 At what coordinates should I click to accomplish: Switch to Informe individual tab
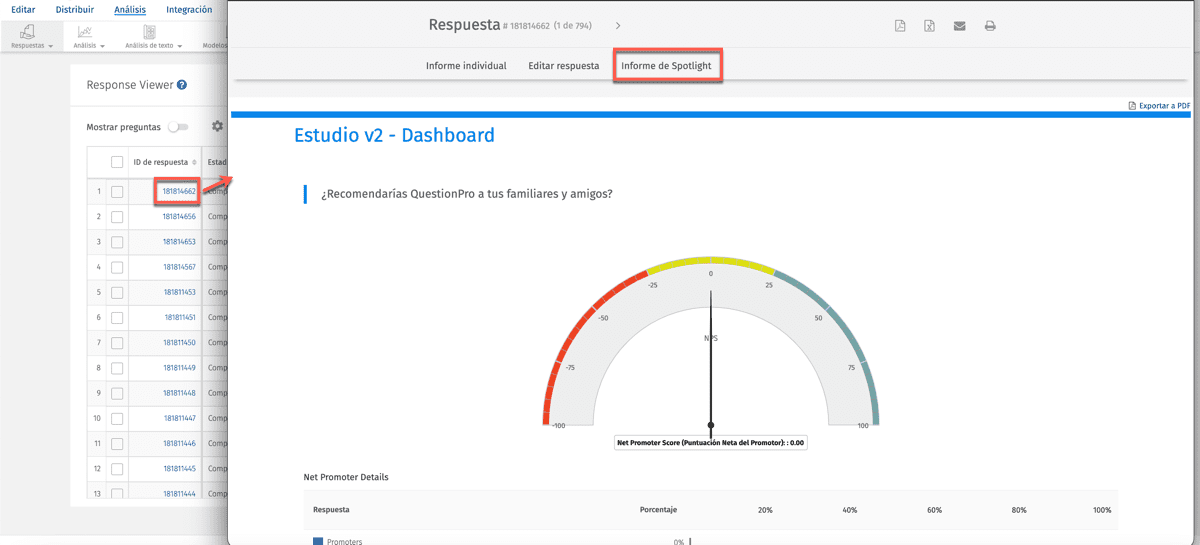[466, 66]
